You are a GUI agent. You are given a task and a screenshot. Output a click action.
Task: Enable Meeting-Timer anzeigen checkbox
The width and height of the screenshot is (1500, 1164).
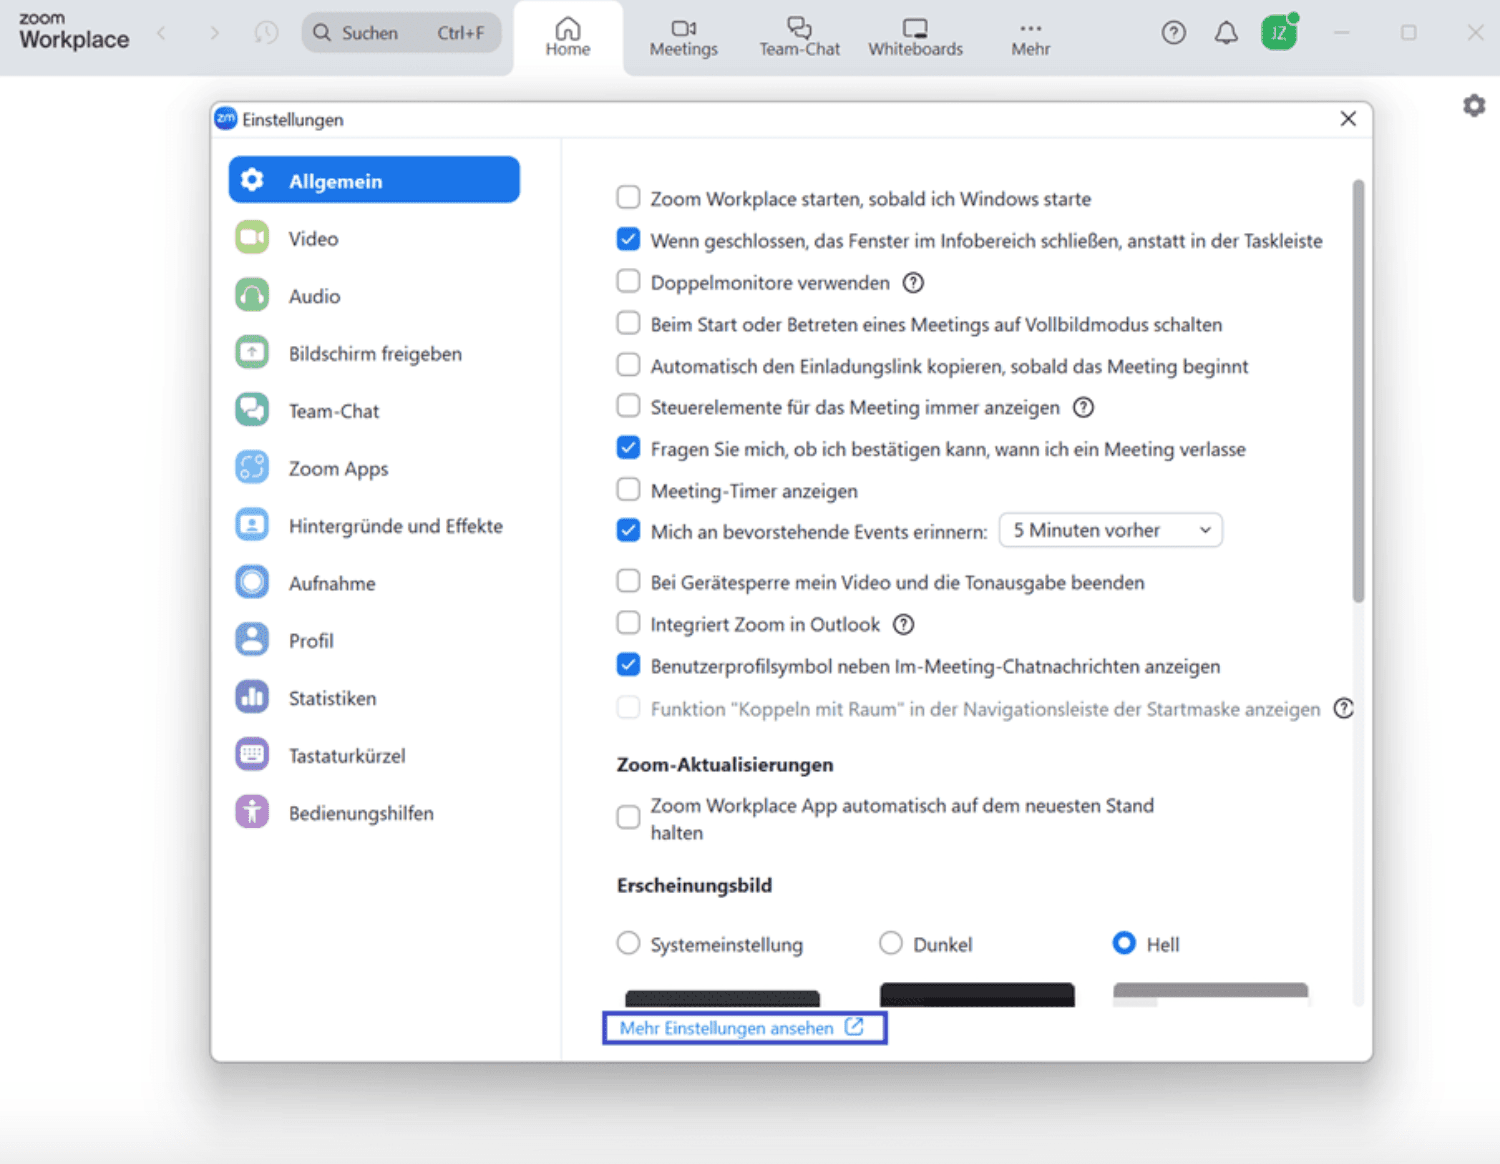tap(628, 490)
